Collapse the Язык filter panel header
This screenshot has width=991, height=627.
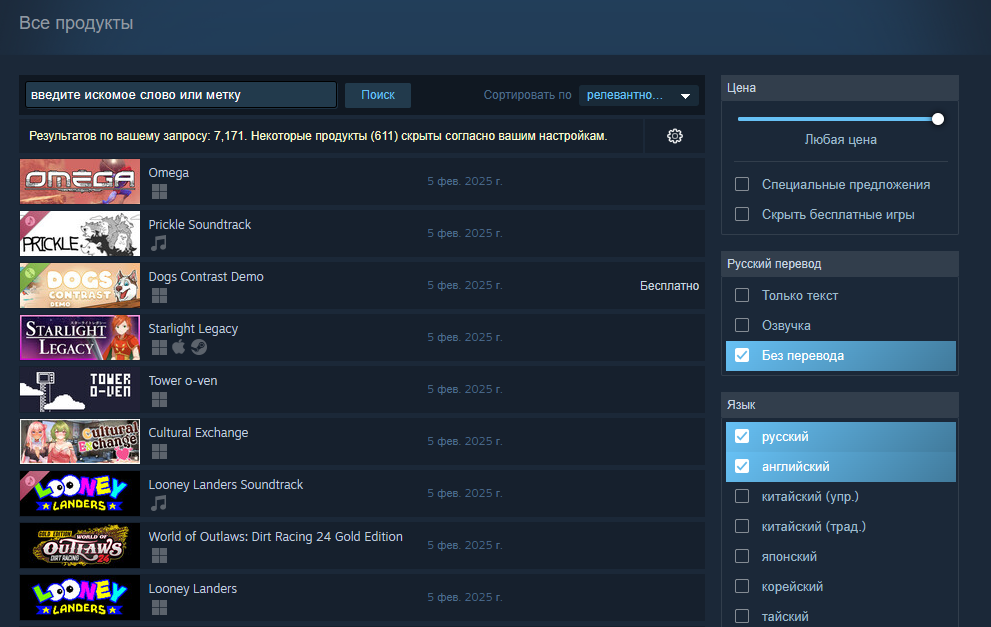839,405
